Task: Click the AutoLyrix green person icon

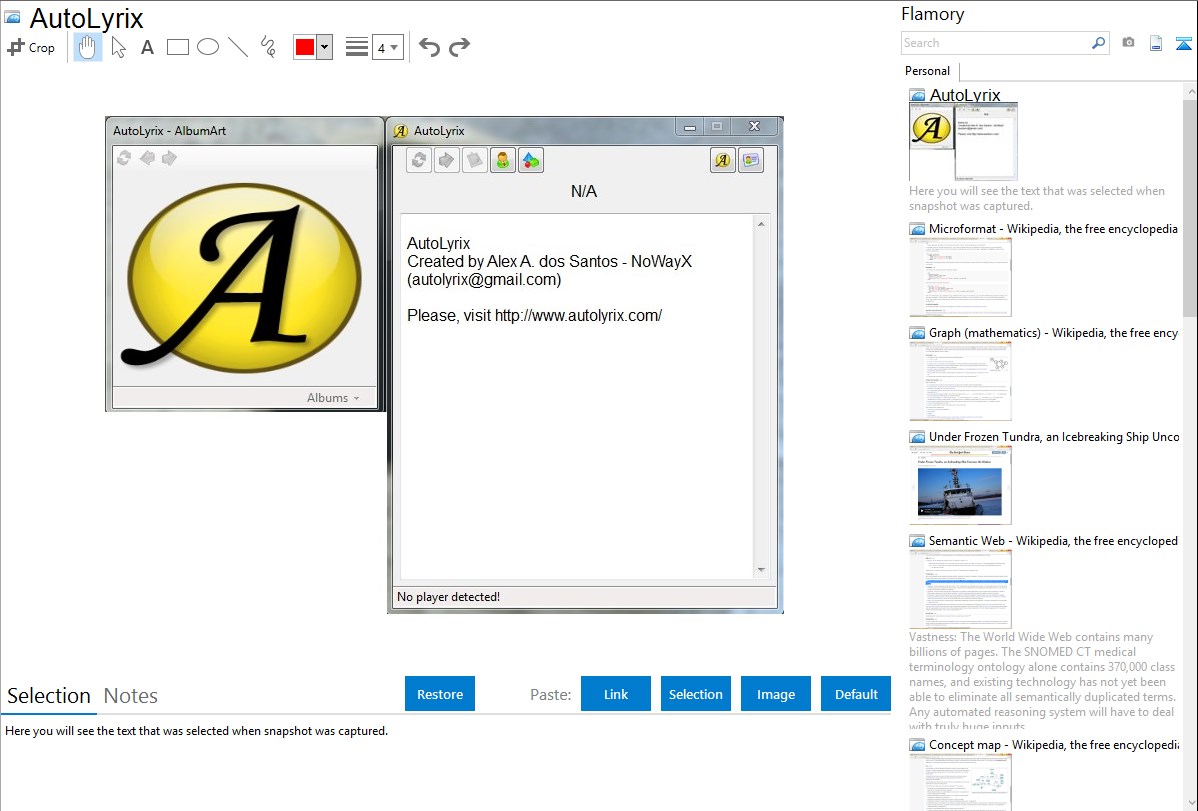Action: [503, 161]
